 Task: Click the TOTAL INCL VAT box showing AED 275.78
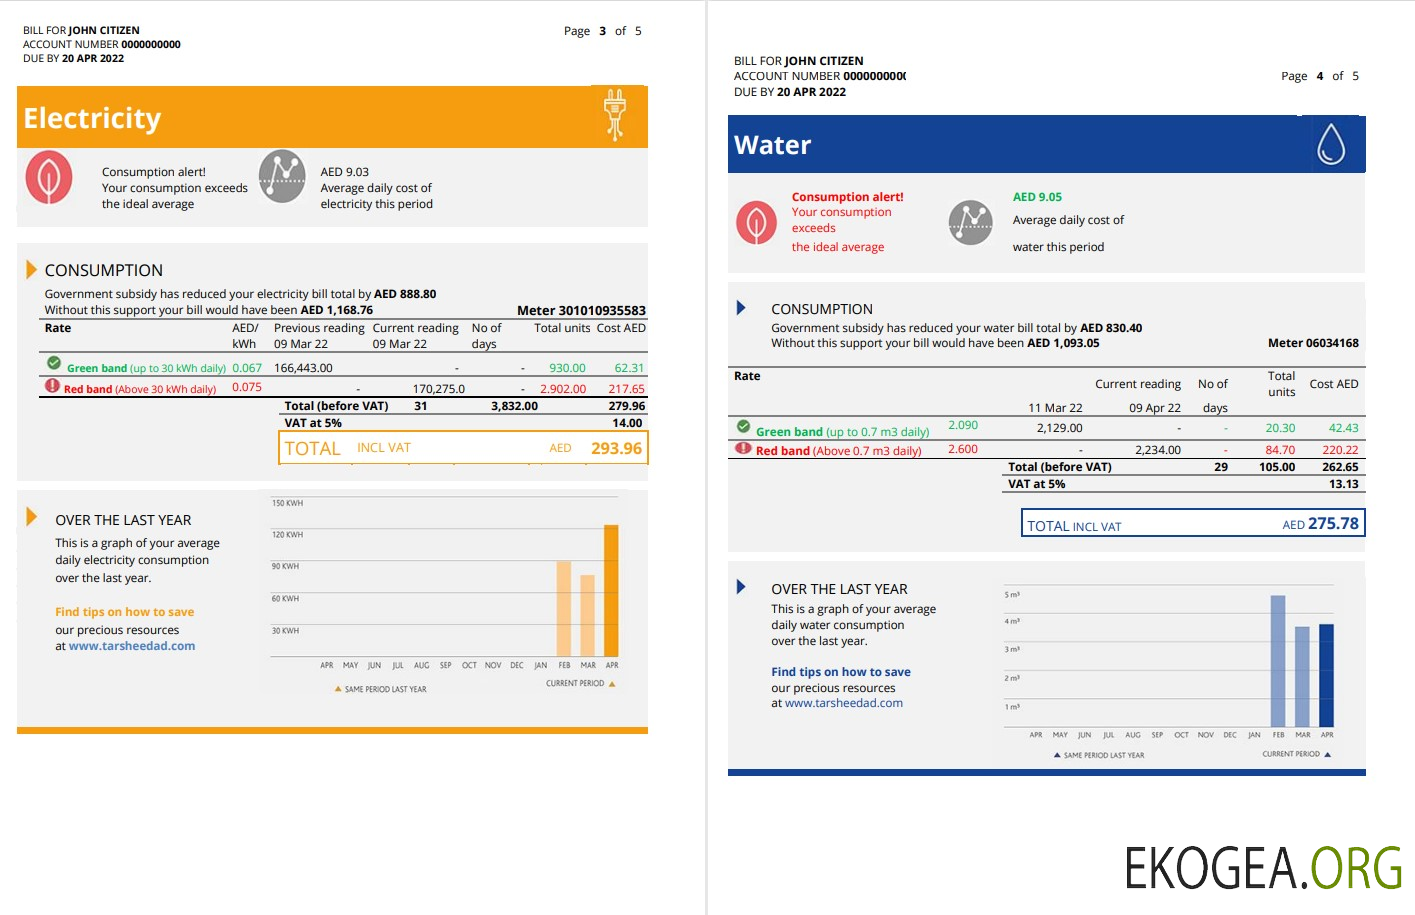tap(1191, 522)
